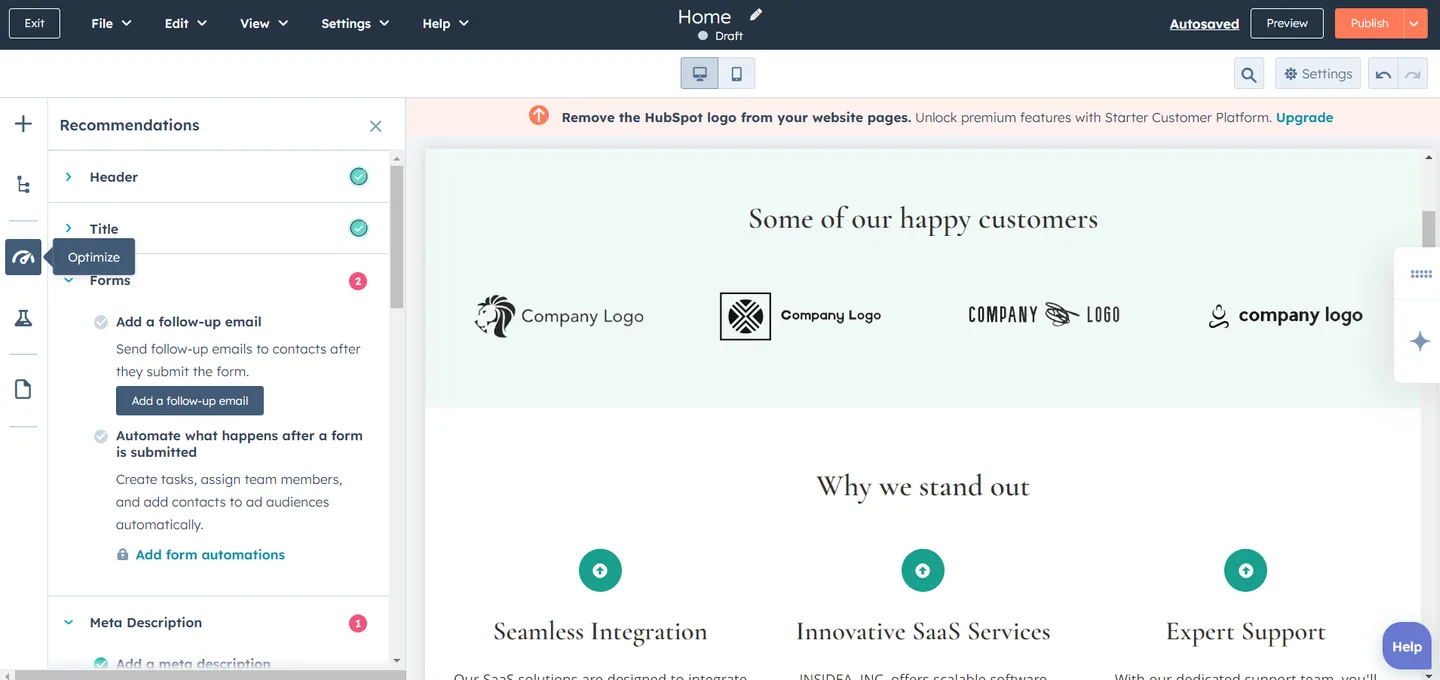Viewport: 1440px width, 680px height.
Task: Select the Seamless Integration green circle icon
Action: click(x=600, y=570)
